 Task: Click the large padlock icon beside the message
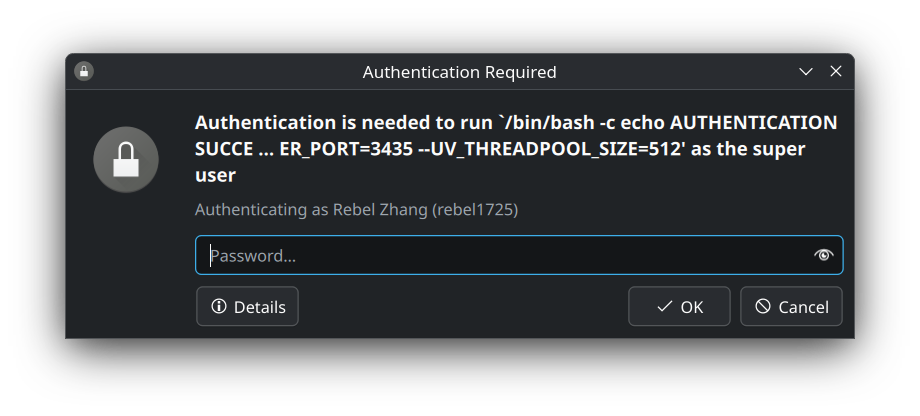pos(126,160)
